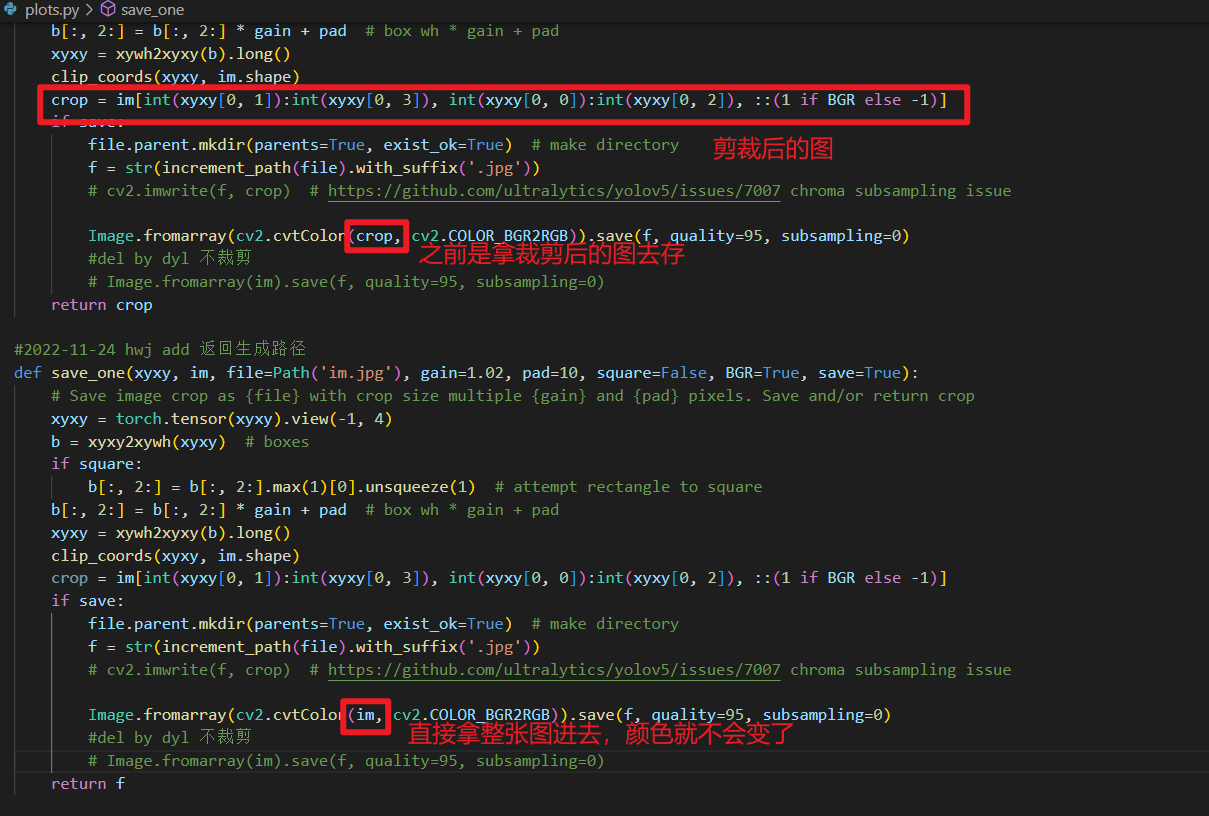
Task: Place cursor on the def save_one function name
Action: (x=87, y=373)
